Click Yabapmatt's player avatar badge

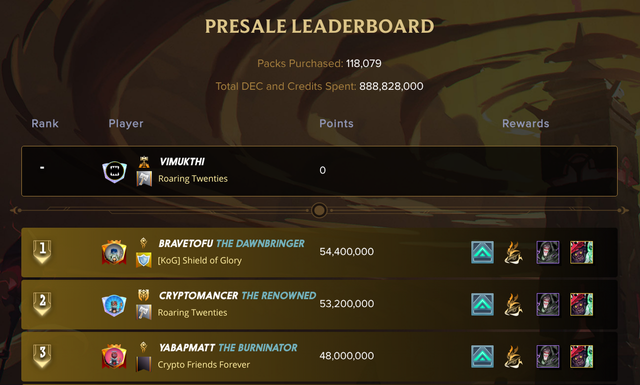[x=114, y=356]
